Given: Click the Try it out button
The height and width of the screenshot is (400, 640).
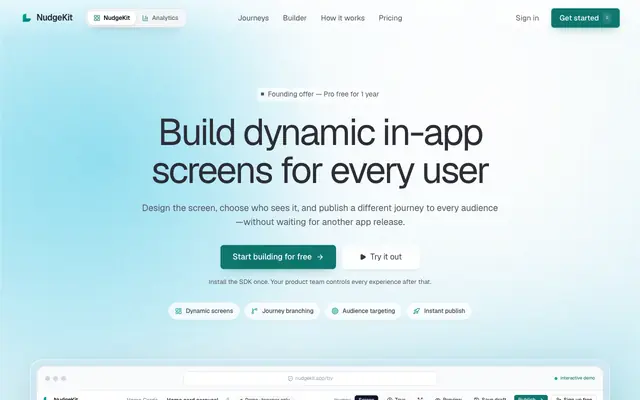Looking at the screenshot, I should click(x=381, y=257).
